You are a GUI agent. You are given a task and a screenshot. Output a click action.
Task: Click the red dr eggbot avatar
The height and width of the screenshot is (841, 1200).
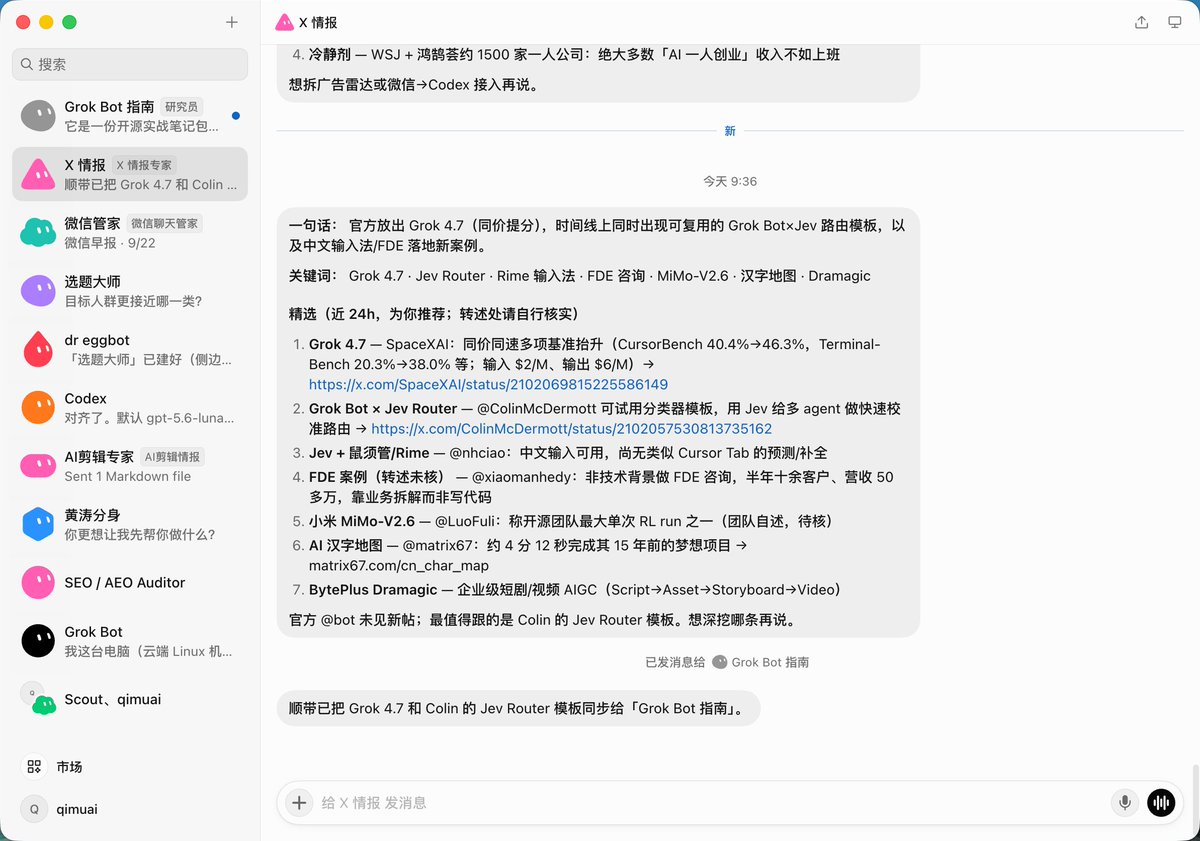coord(38,349)
